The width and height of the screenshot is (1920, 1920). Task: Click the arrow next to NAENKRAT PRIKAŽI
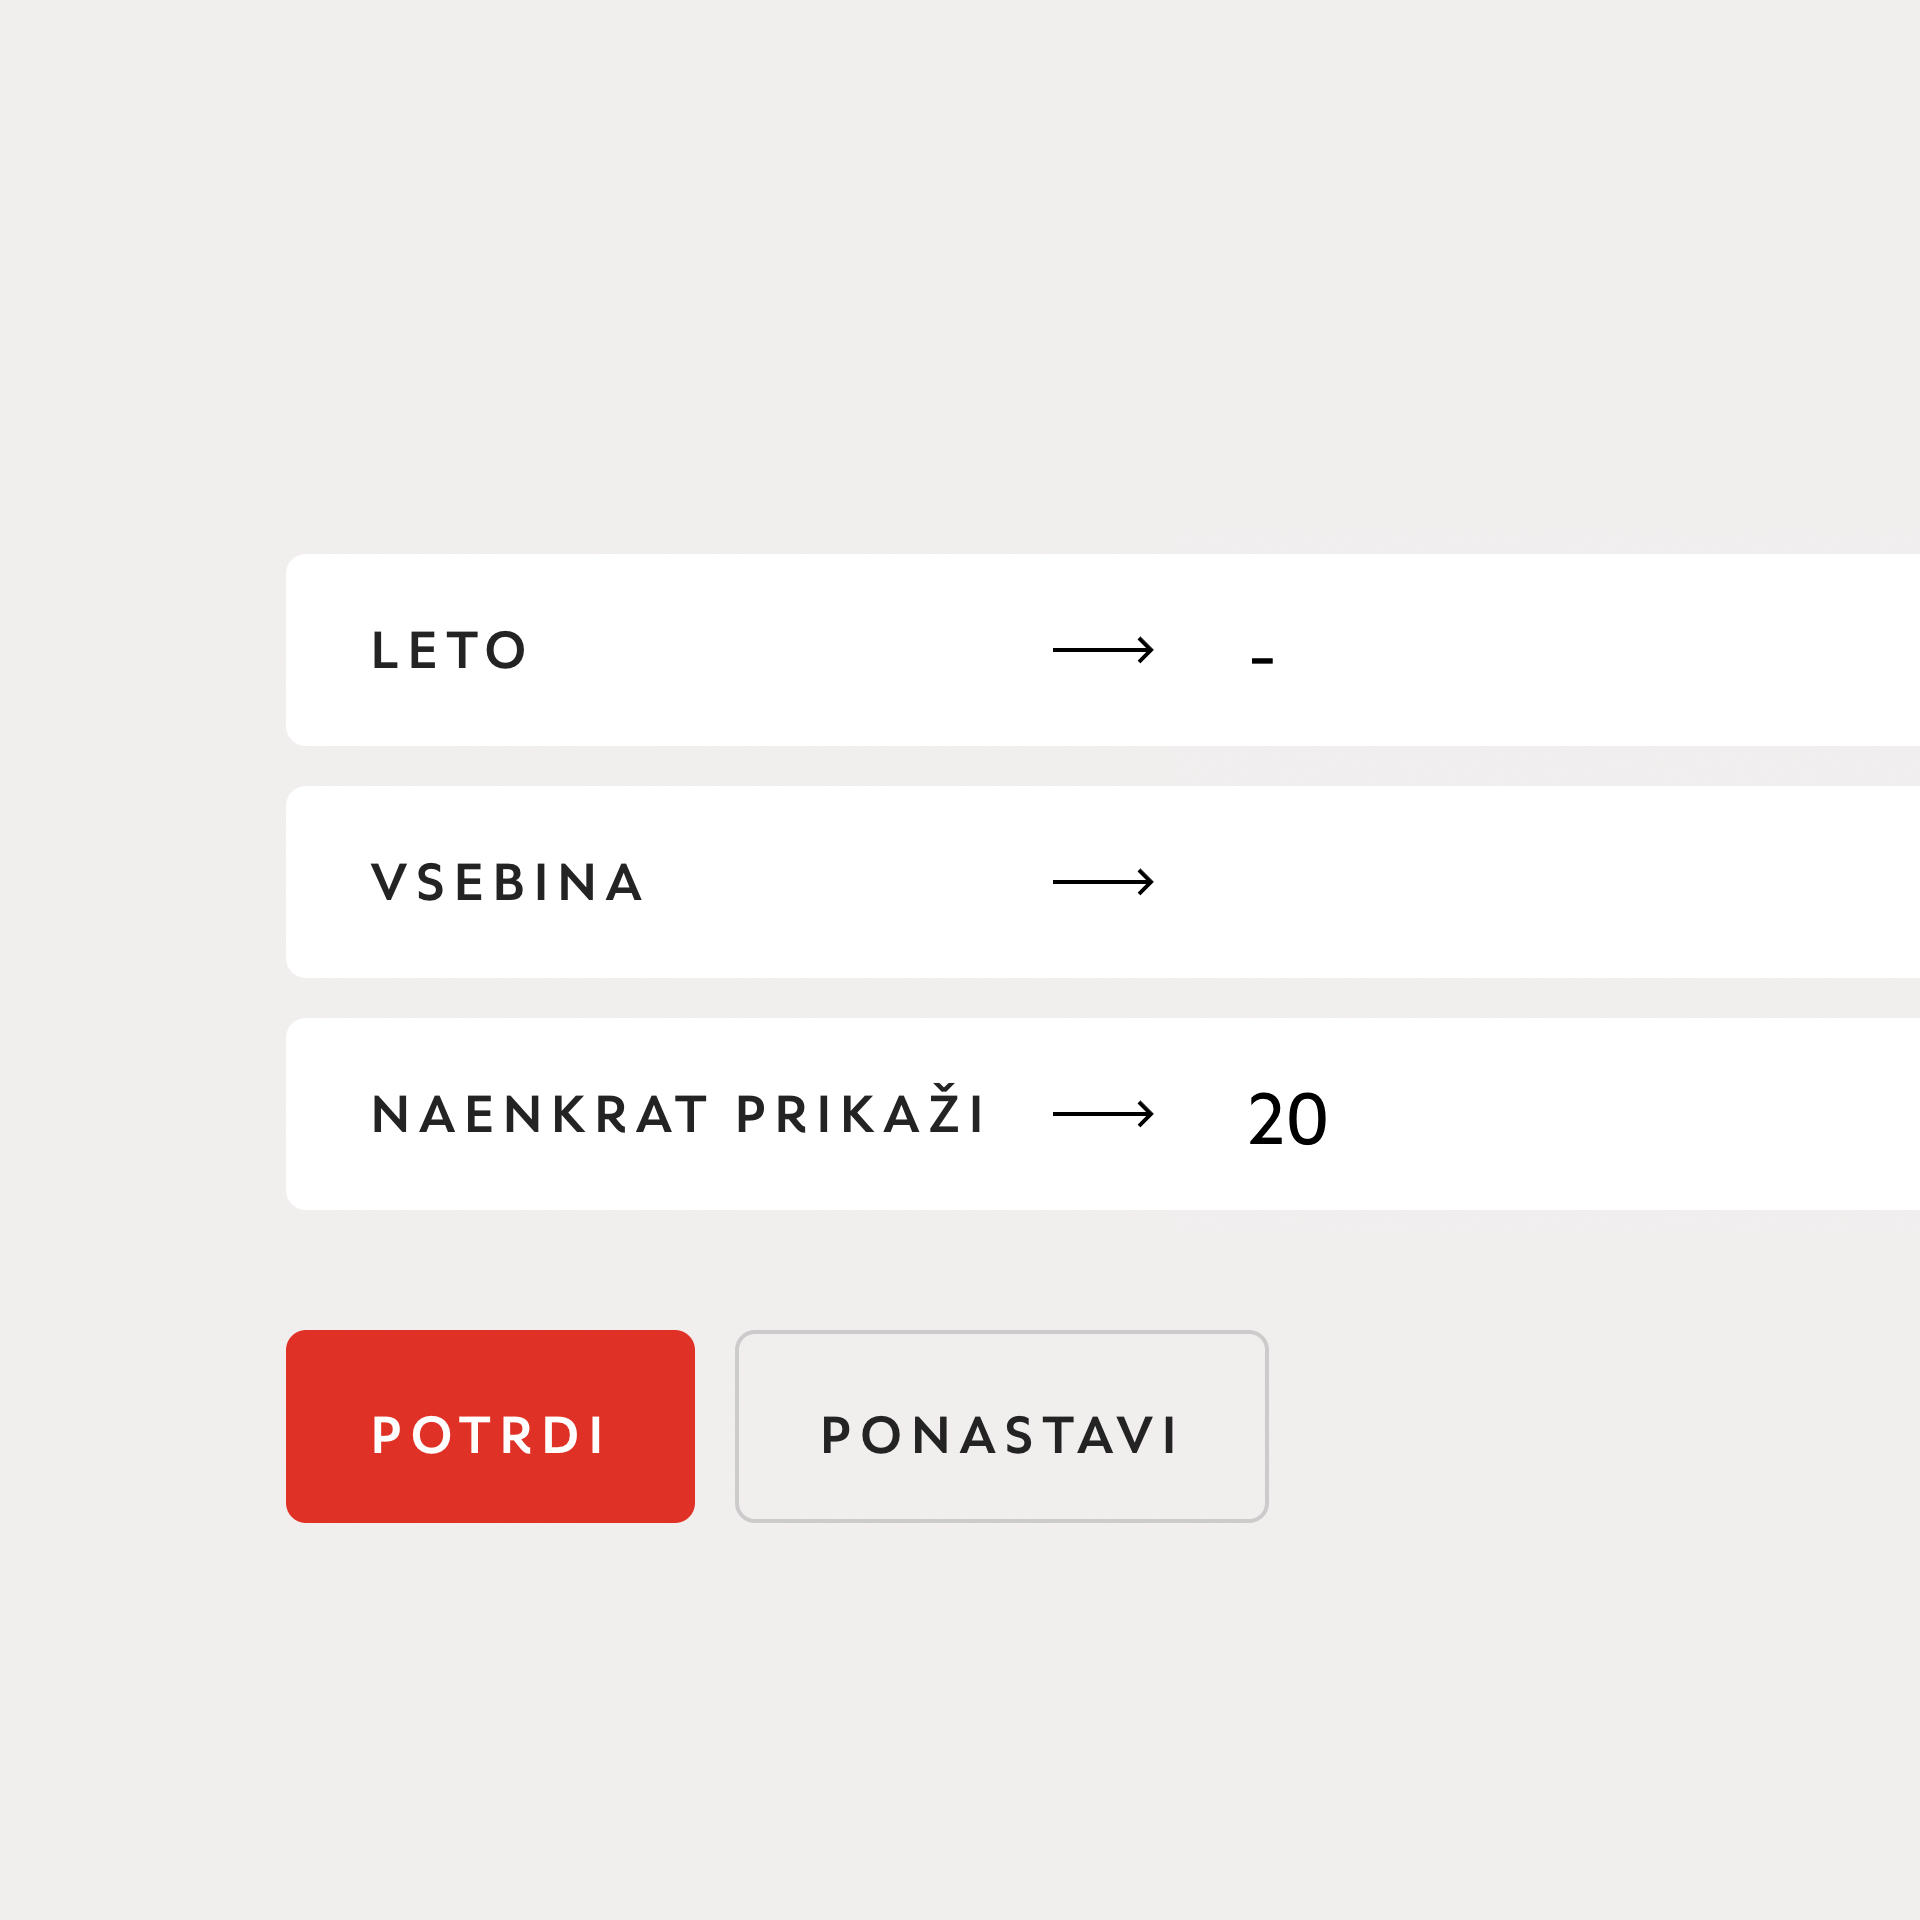pos(1103,1114)
